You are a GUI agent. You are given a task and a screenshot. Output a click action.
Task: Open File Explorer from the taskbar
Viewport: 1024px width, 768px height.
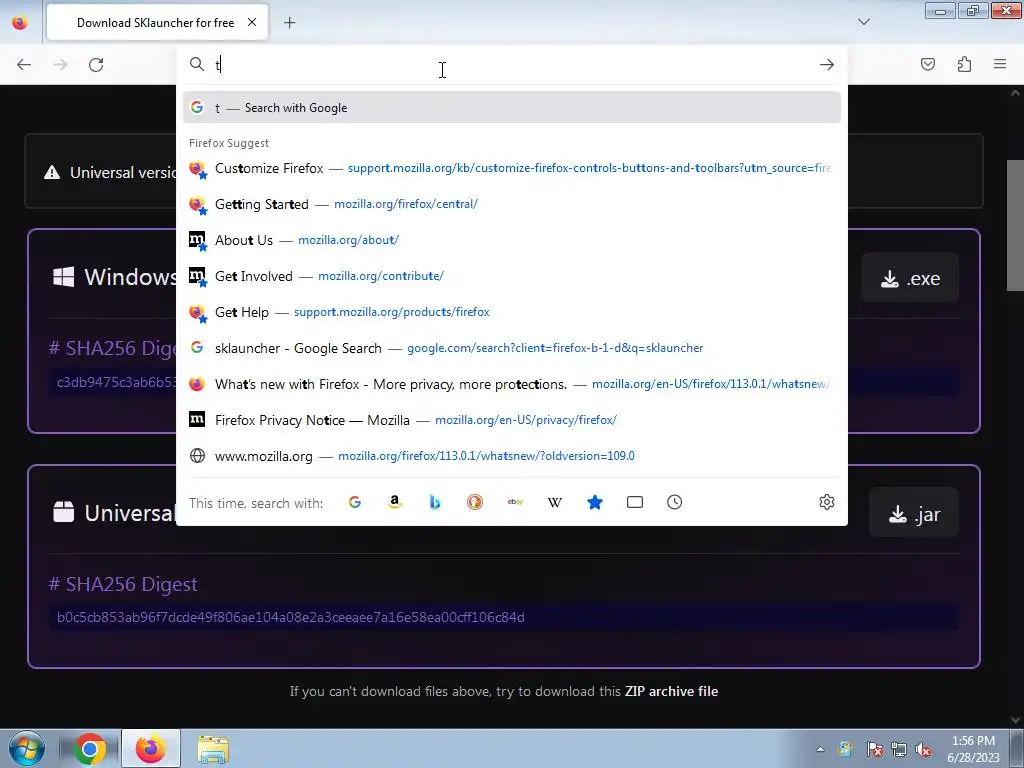click(x=213, y=749)
